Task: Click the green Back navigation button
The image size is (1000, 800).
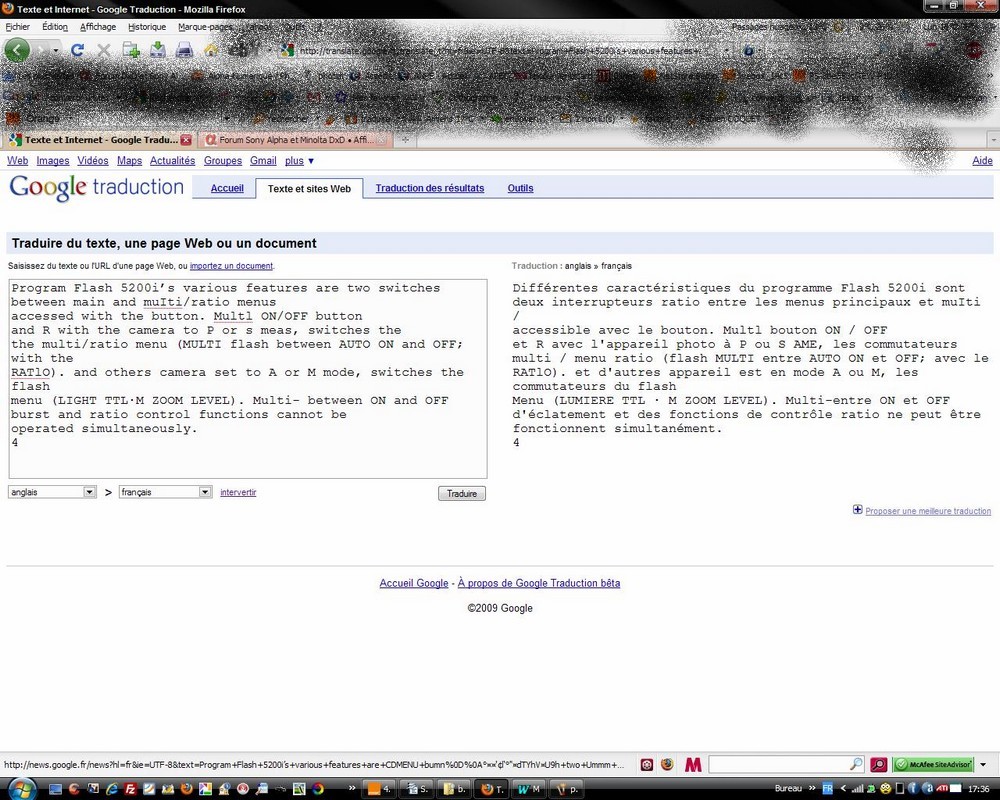Action: click(17, 50)
